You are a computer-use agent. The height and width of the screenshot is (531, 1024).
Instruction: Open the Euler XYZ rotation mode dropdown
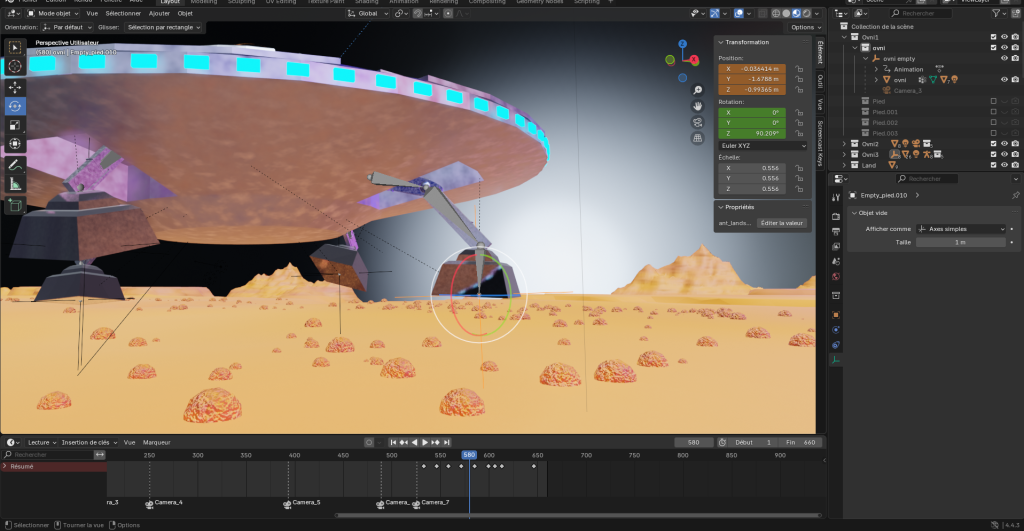point(762,145)
